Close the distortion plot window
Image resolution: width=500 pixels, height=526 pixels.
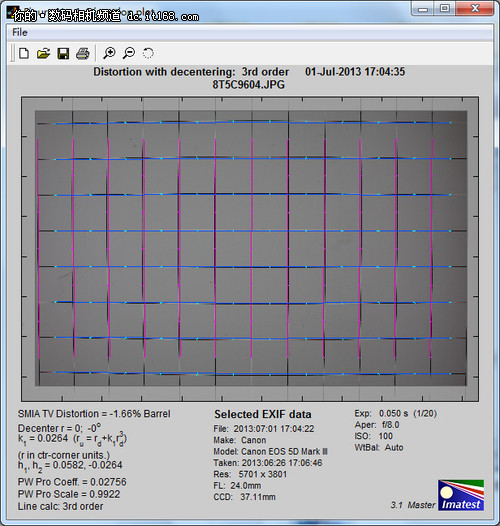(475, 8)
